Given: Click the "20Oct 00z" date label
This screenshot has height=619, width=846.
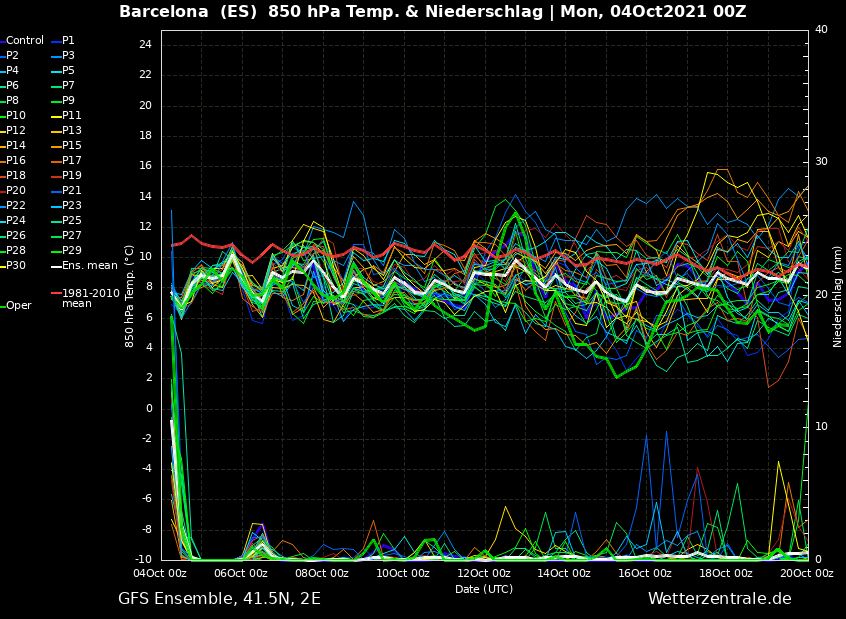Looking at the screenshot, I should [807, 573].
